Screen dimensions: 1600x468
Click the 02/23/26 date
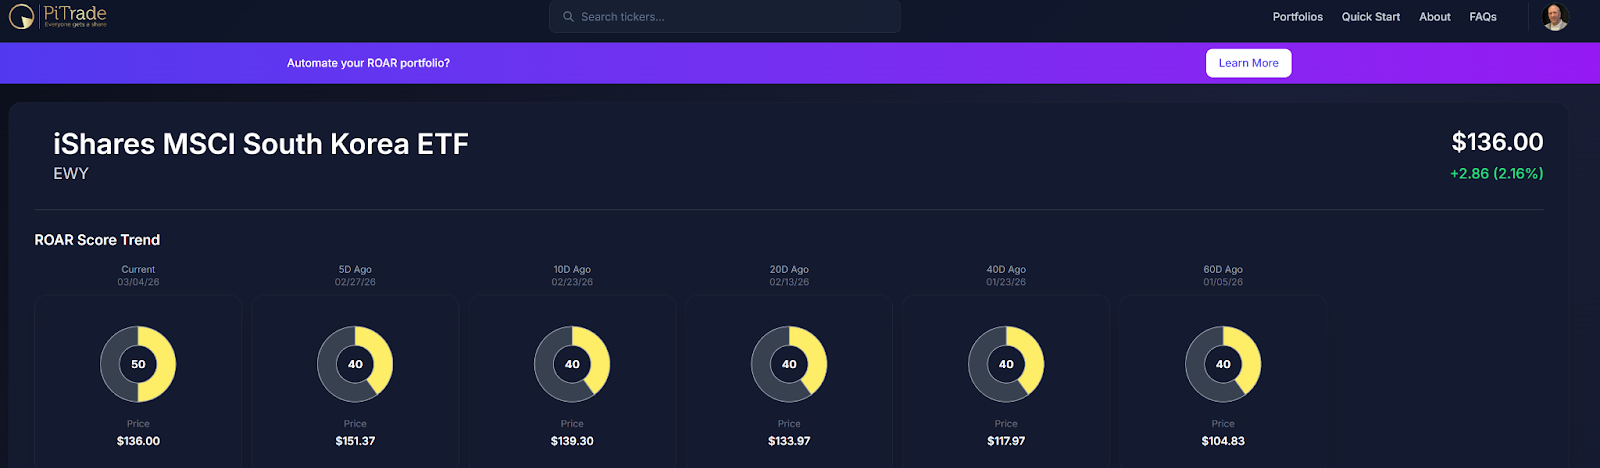tap(572, 282)
